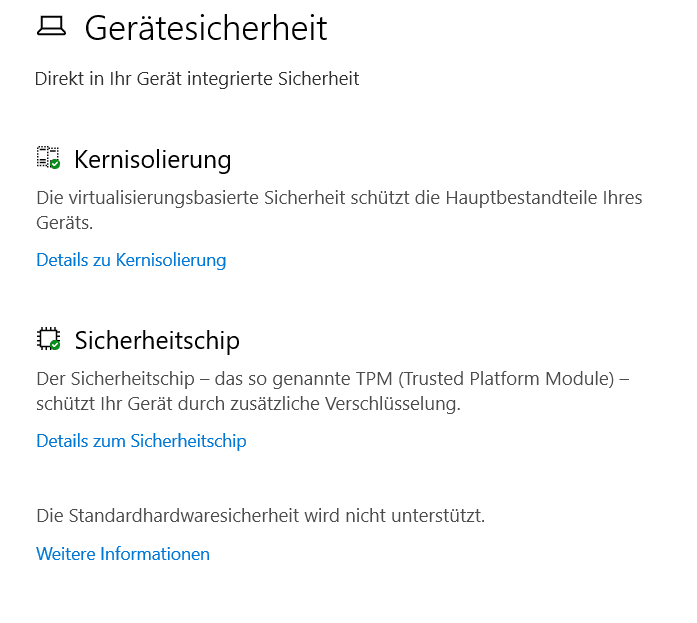Click the Gerätesicherheit page title
The width and height of the screenshot is (697, 623).
(x=206, y=28)
